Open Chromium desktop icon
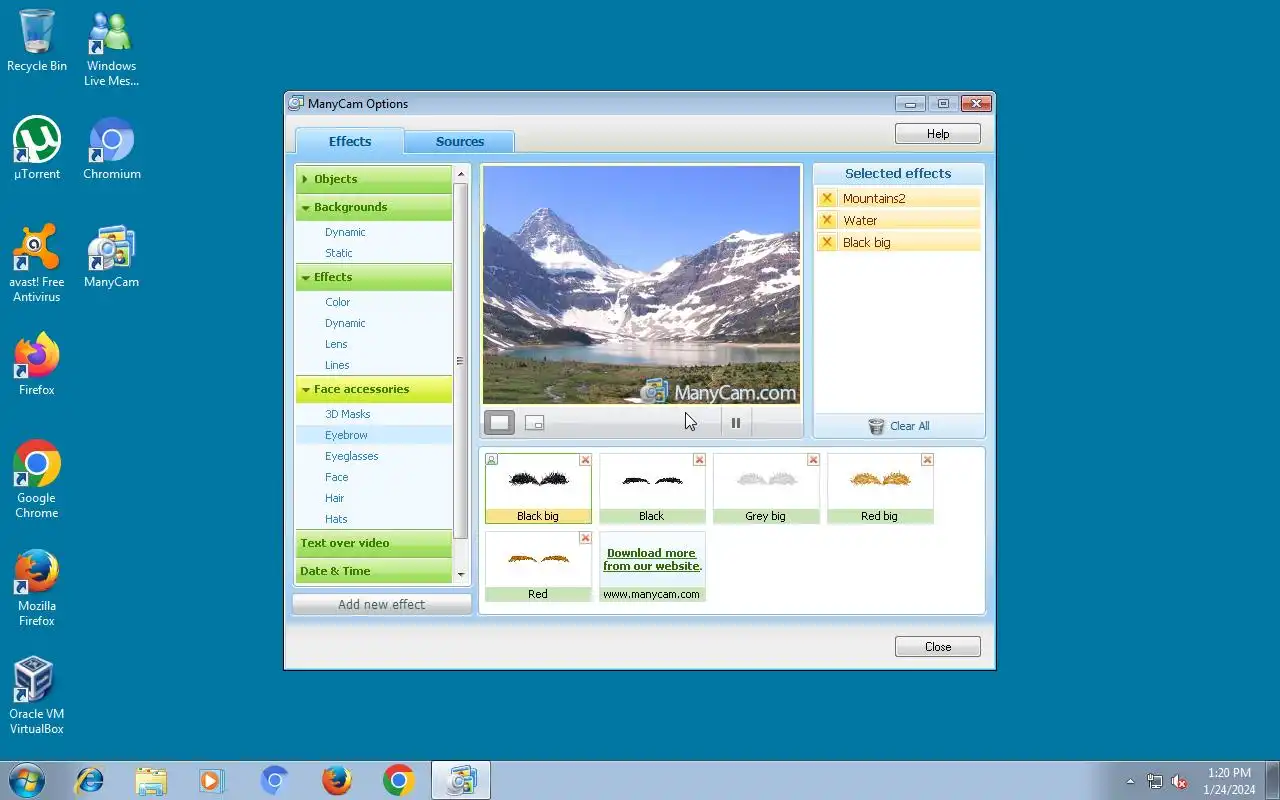The image size is (1280, 800). tap(112, 148)
